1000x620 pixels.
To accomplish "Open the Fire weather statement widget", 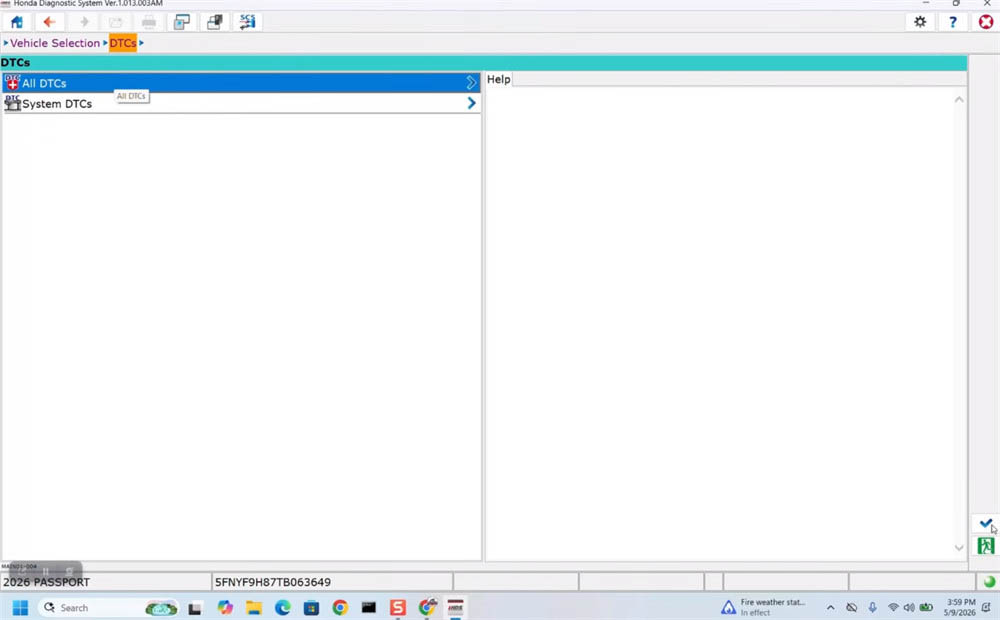I will (763, 607).
